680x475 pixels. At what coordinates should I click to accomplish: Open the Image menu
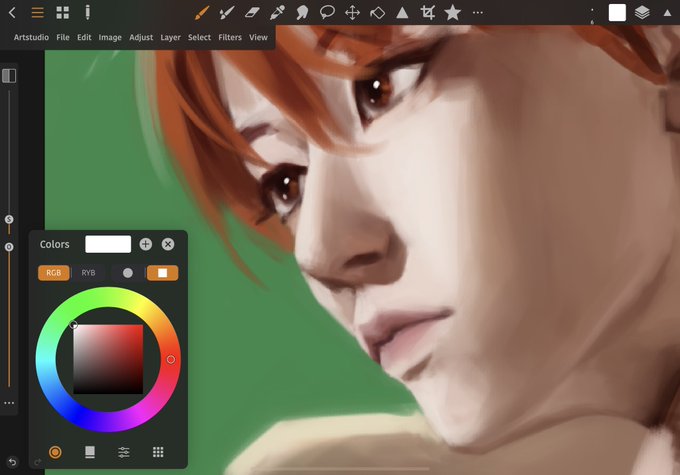[x=110, y=37]
